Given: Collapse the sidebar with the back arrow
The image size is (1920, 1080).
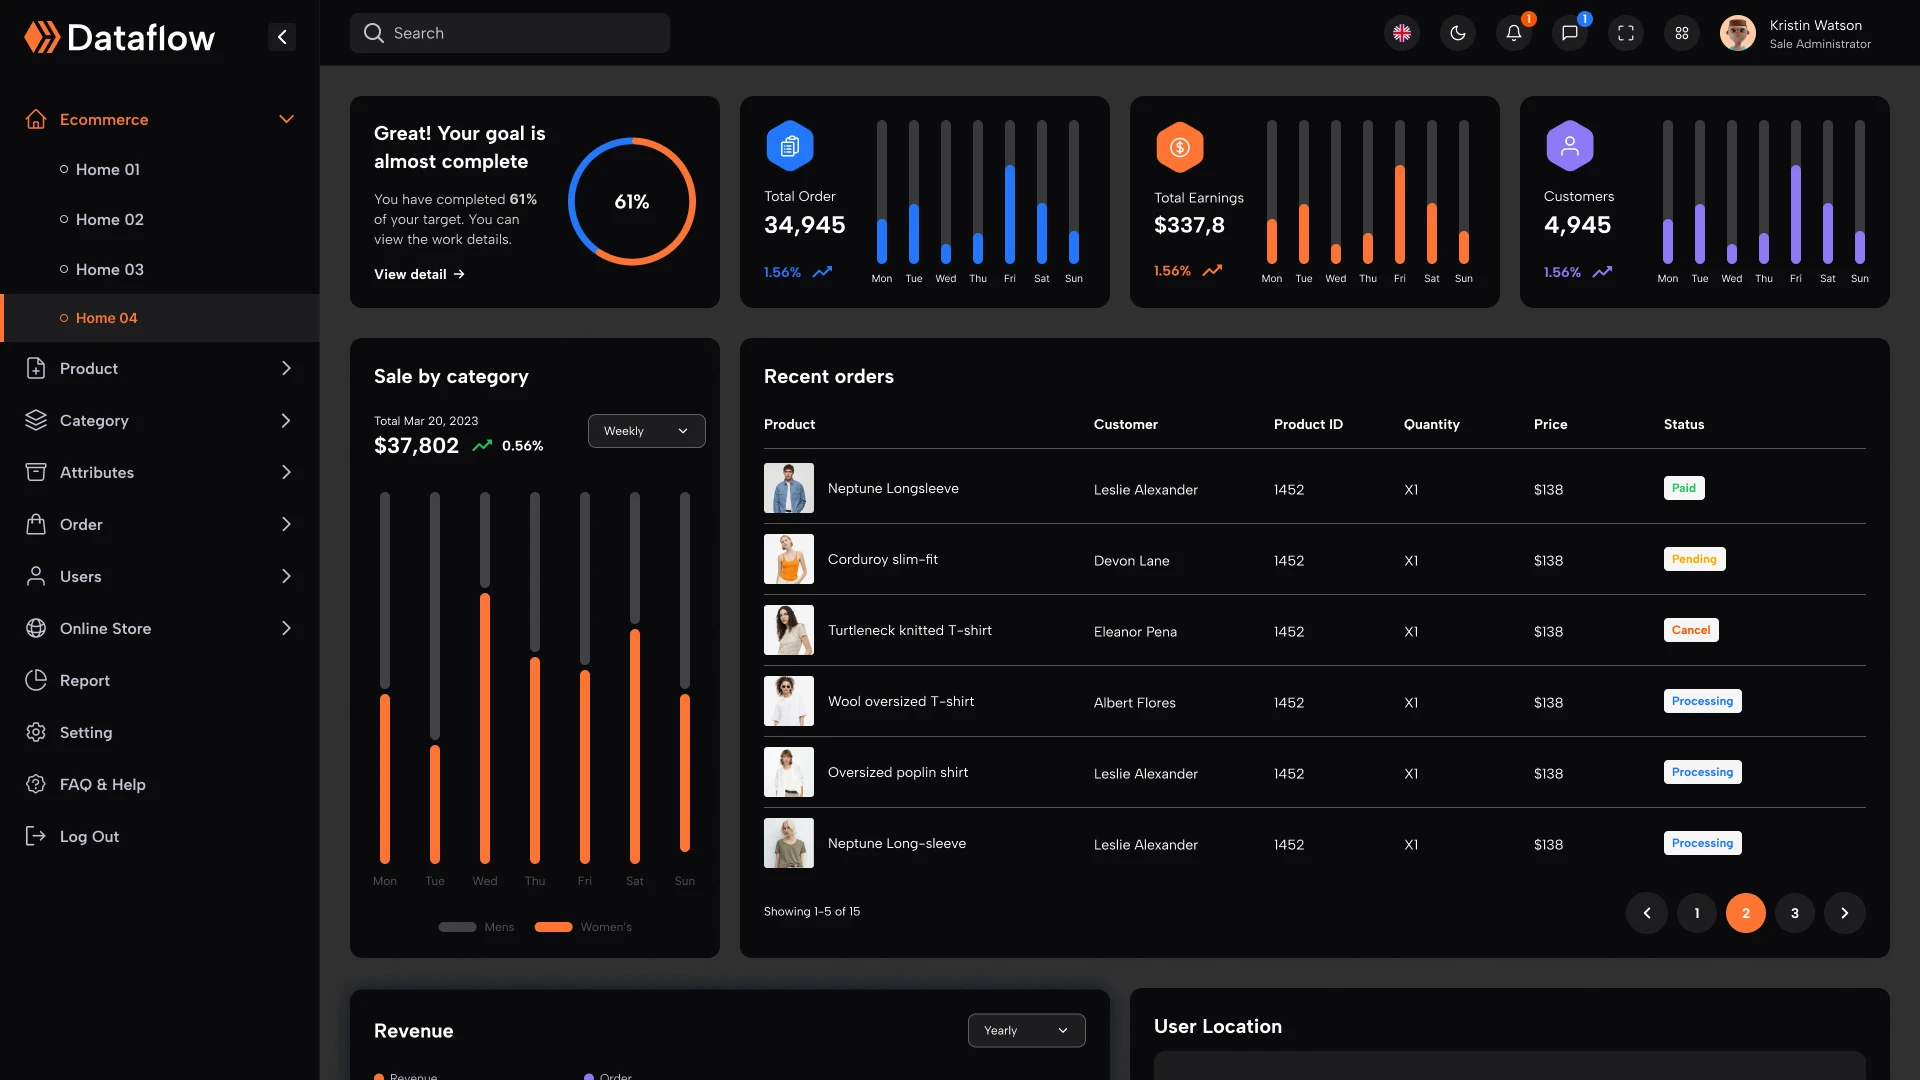Looking at the screenshot, I should (x=282, y=37).
